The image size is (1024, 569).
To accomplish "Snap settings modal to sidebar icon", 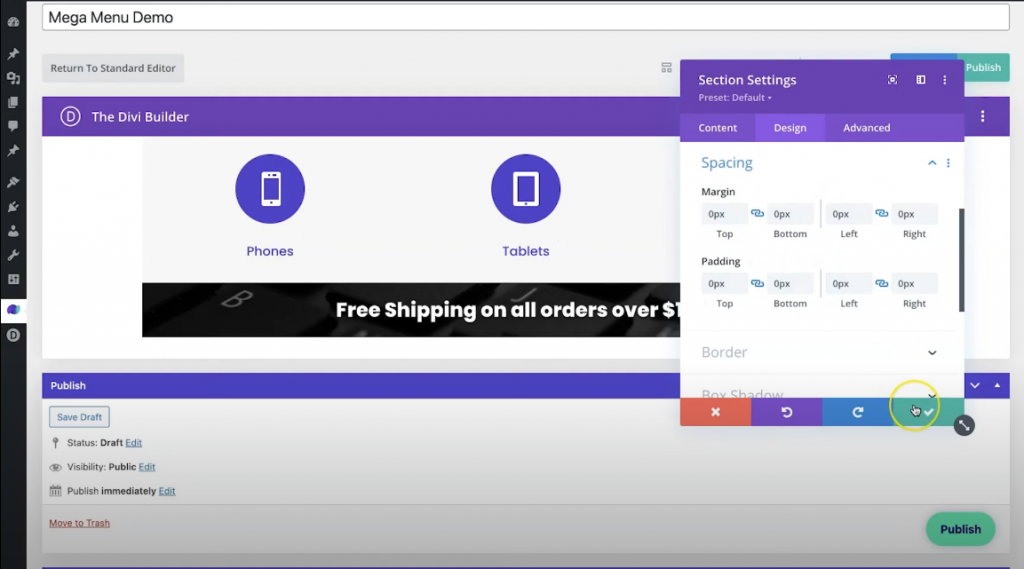I will [x=921, y=80].
